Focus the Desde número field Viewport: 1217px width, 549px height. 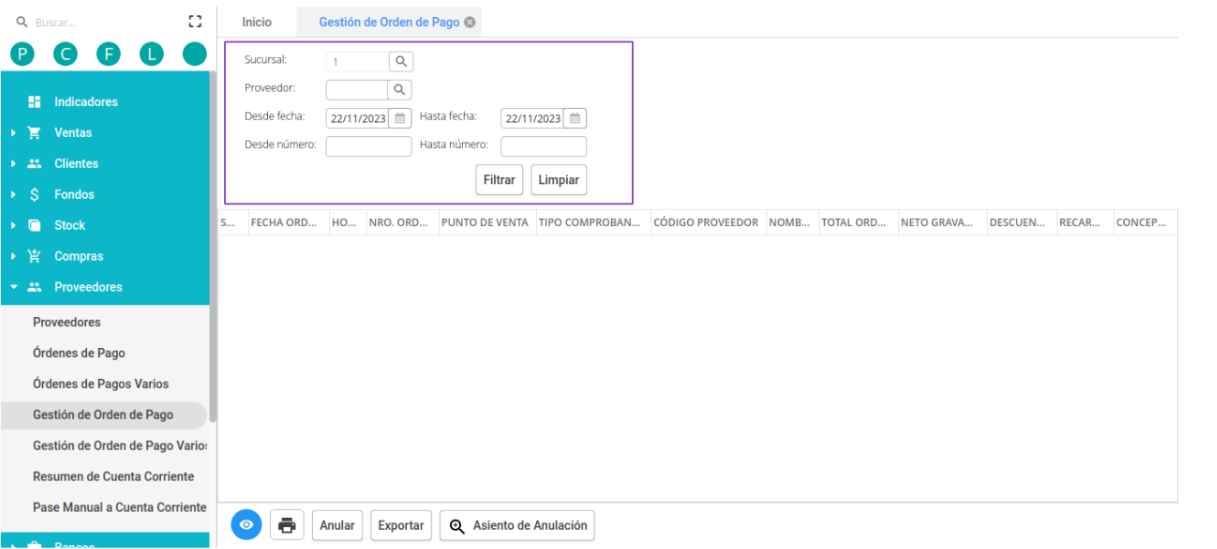(x=369, y=146)
